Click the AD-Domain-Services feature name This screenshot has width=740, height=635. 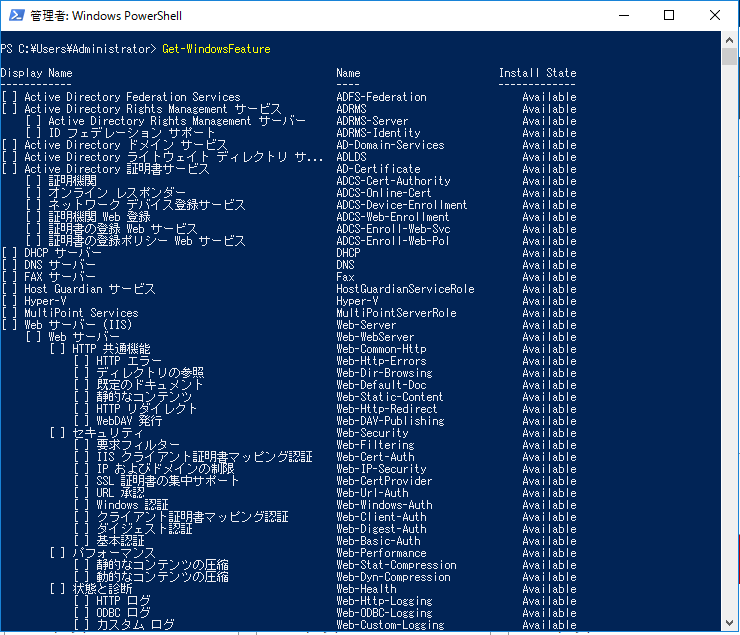(x=390, y=145)
